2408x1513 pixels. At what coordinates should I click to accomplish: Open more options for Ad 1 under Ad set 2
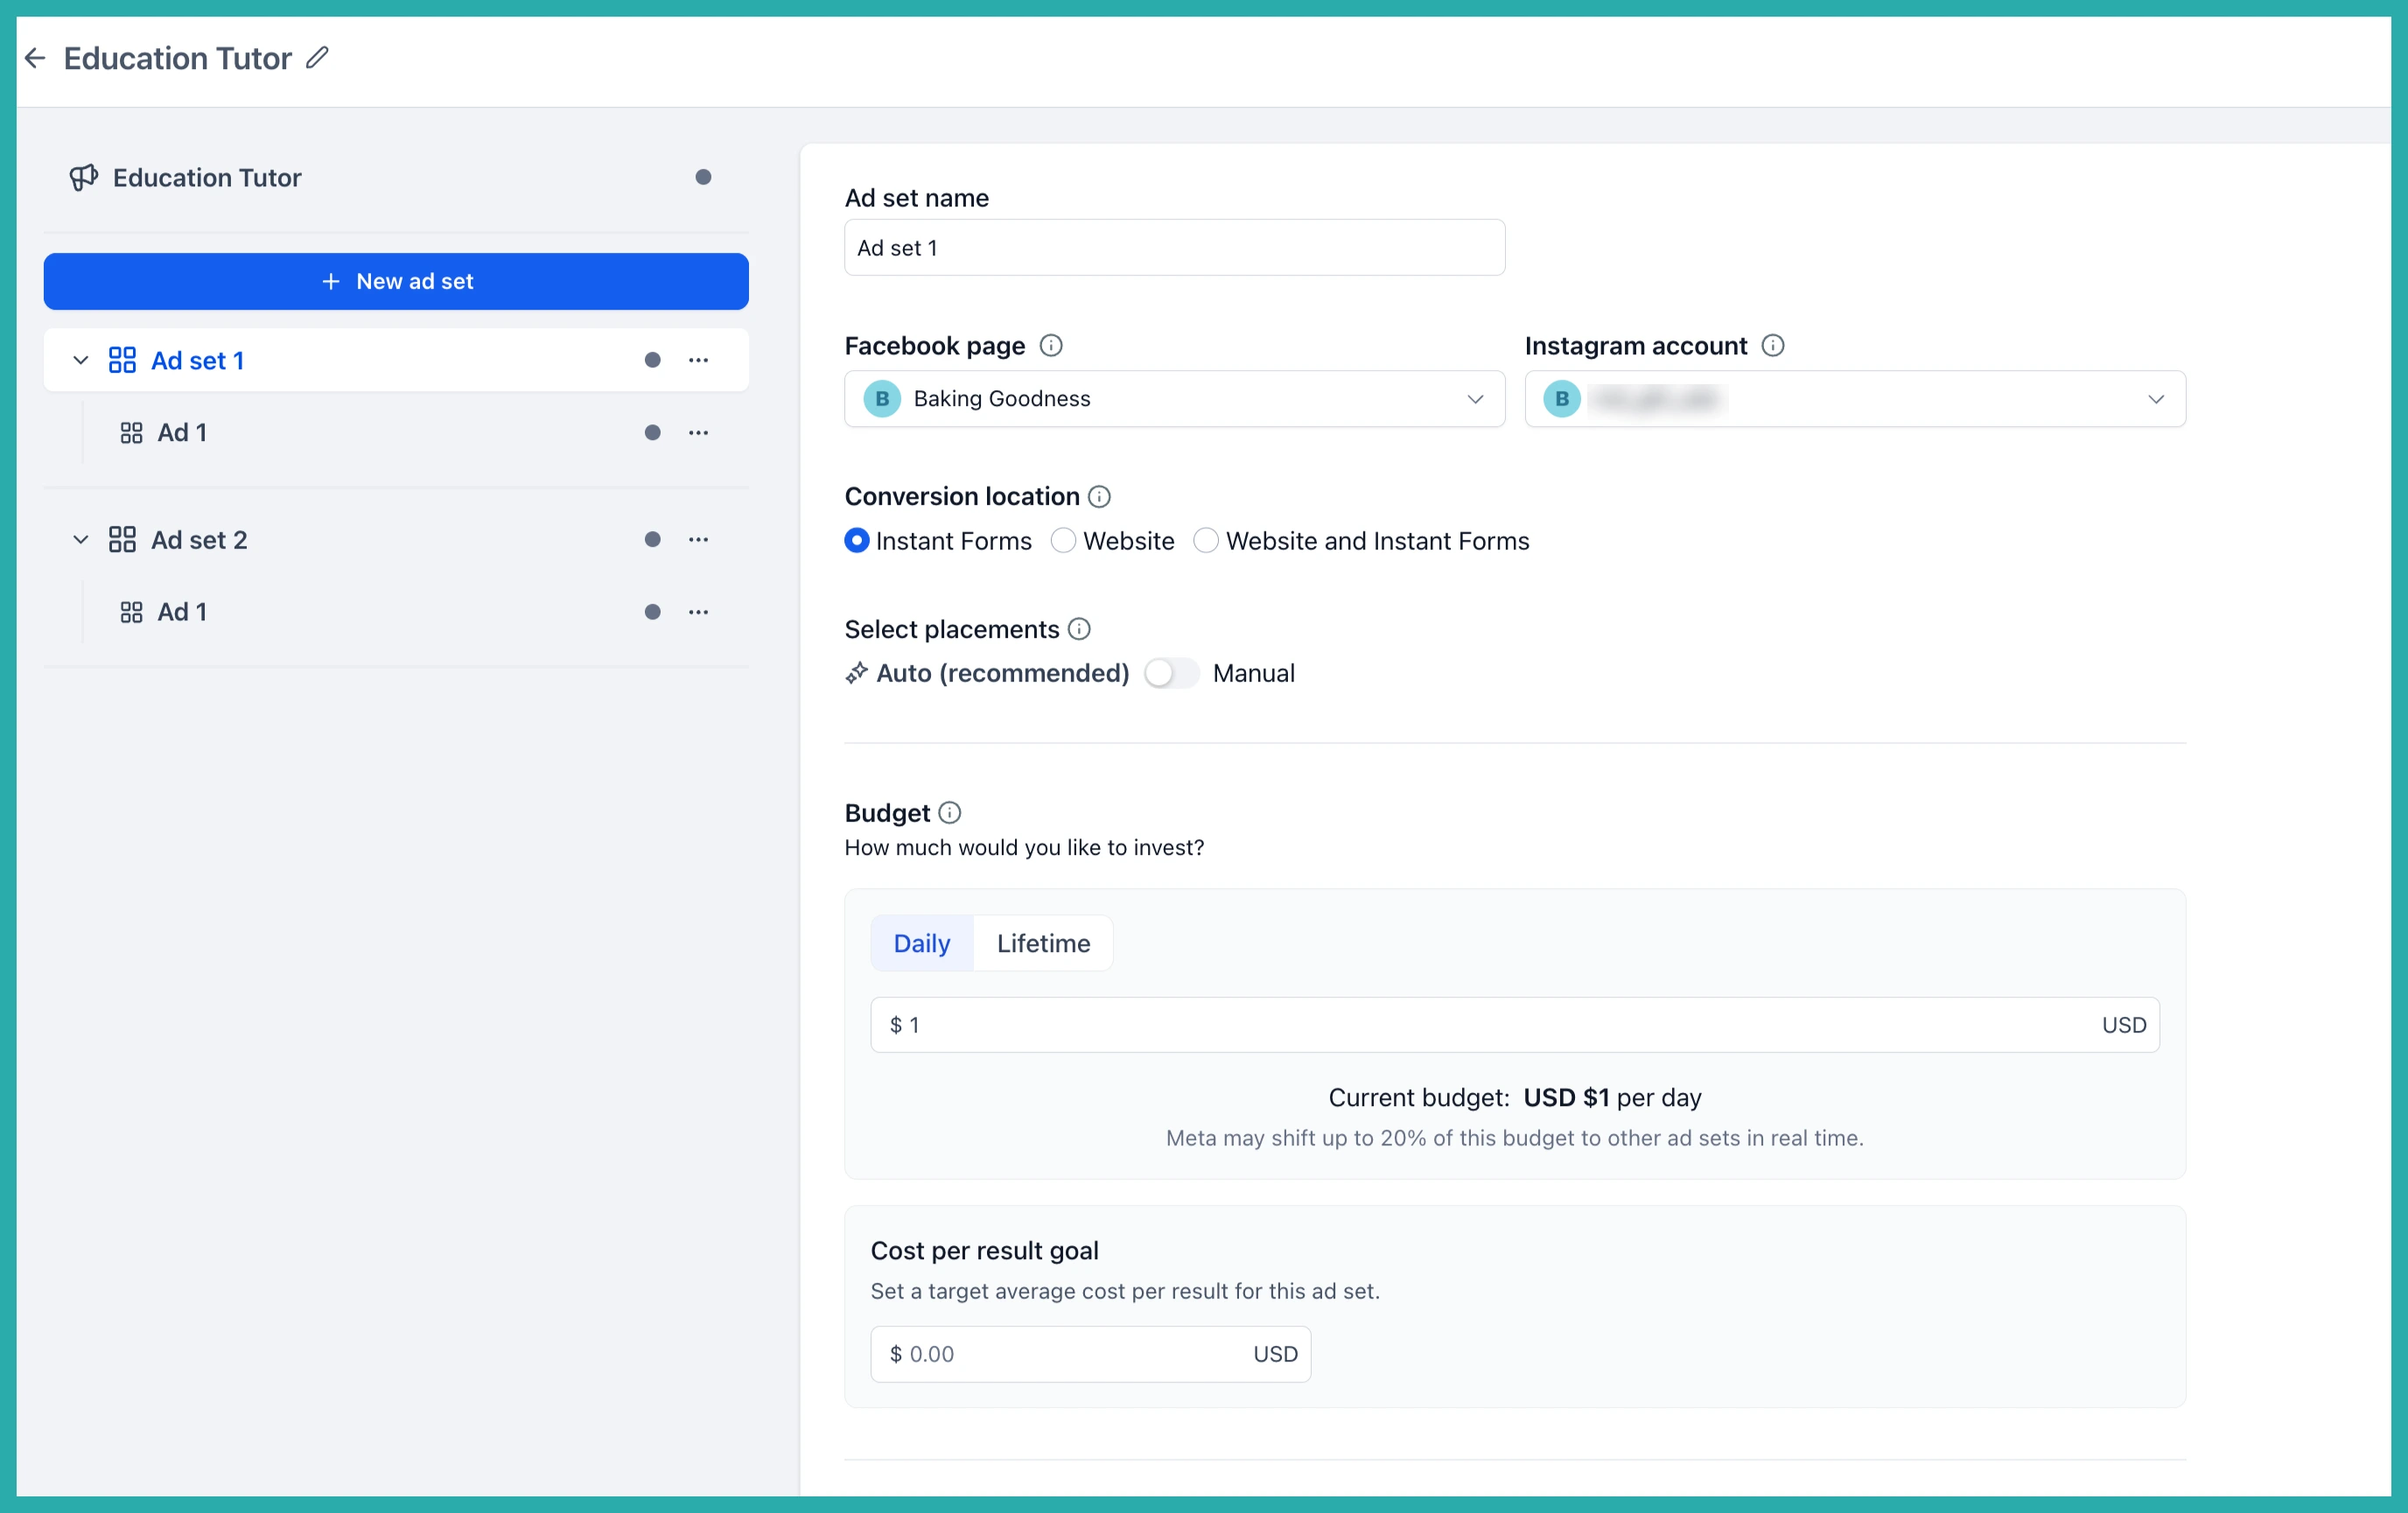pos(698,612)
